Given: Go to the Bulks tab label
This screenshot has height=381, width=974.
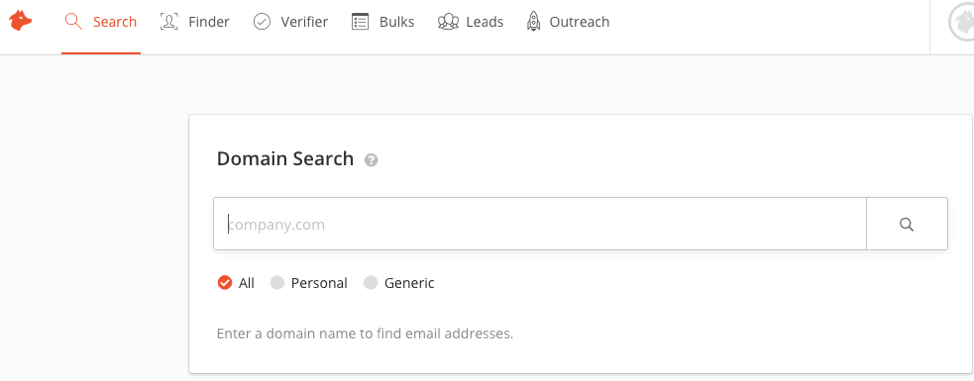Looking at the screenshot, I should pyautogui.click(x=397, y=22).
